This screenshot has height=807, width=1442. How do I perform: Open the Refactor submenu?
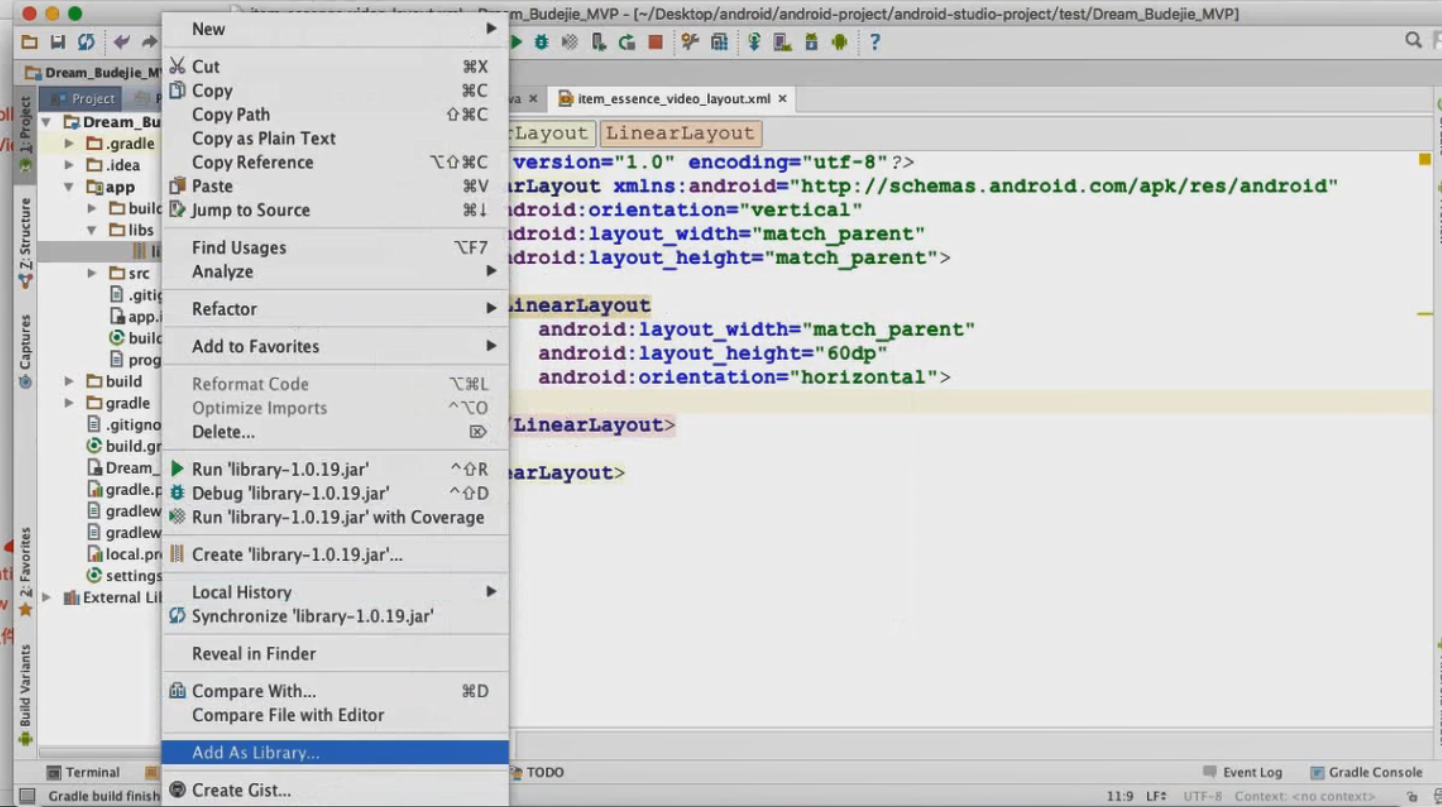click(335, 309)
